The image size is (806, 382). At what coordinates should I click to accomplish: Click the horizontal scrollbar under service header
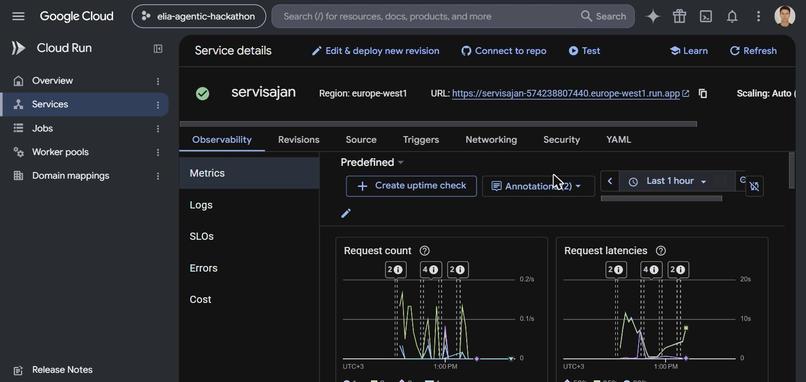click(x=438, y=124)
